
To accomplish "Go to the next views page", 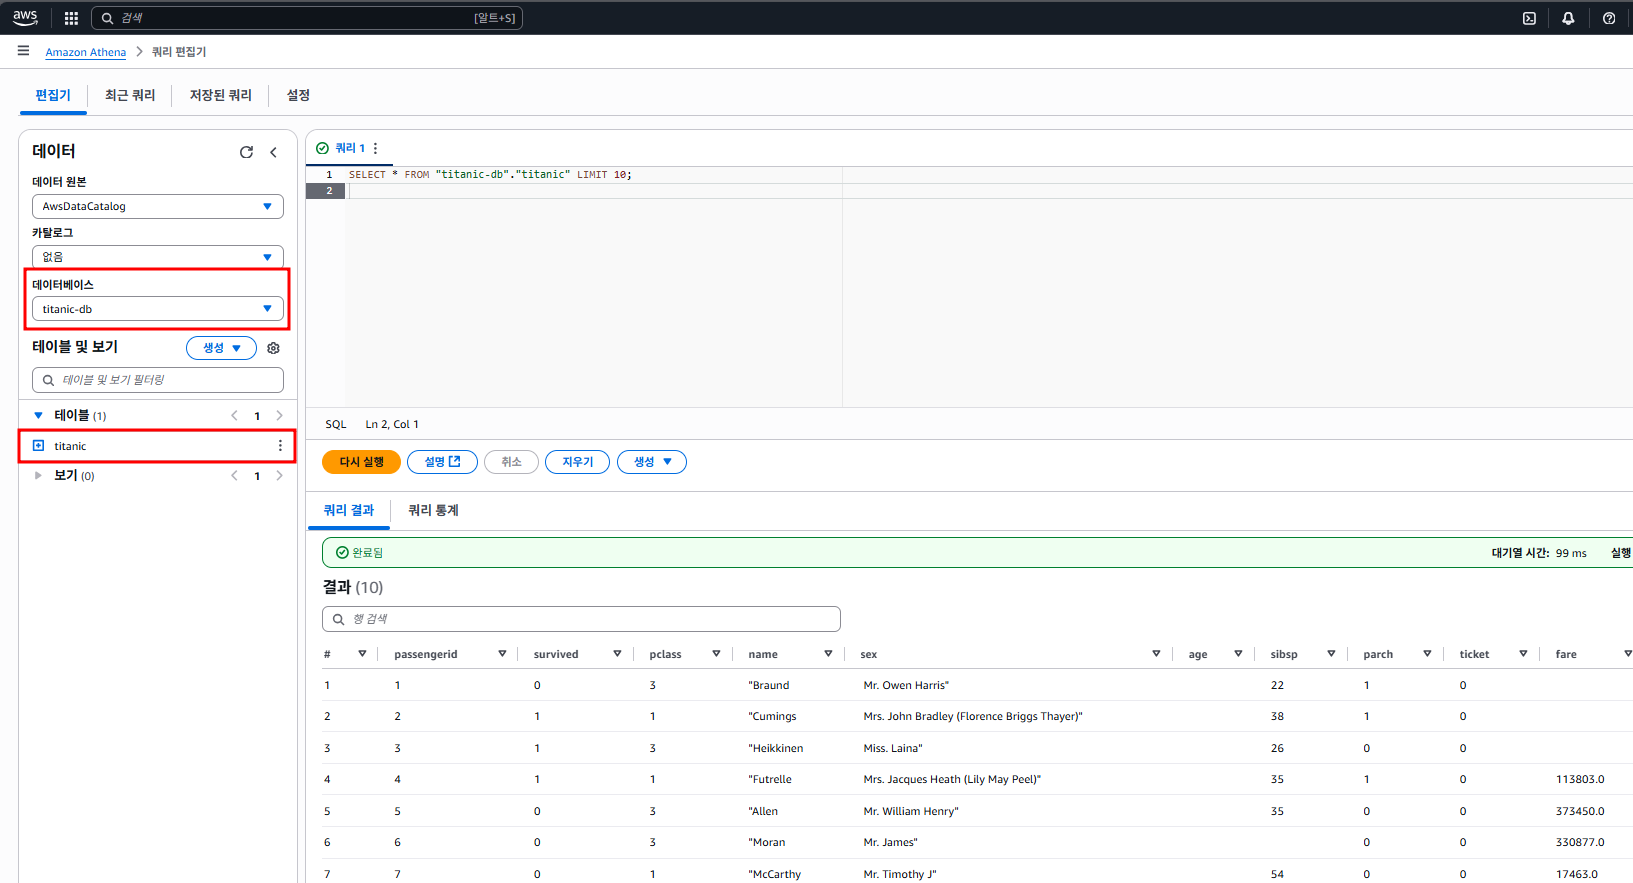I will tap(279, 475).
